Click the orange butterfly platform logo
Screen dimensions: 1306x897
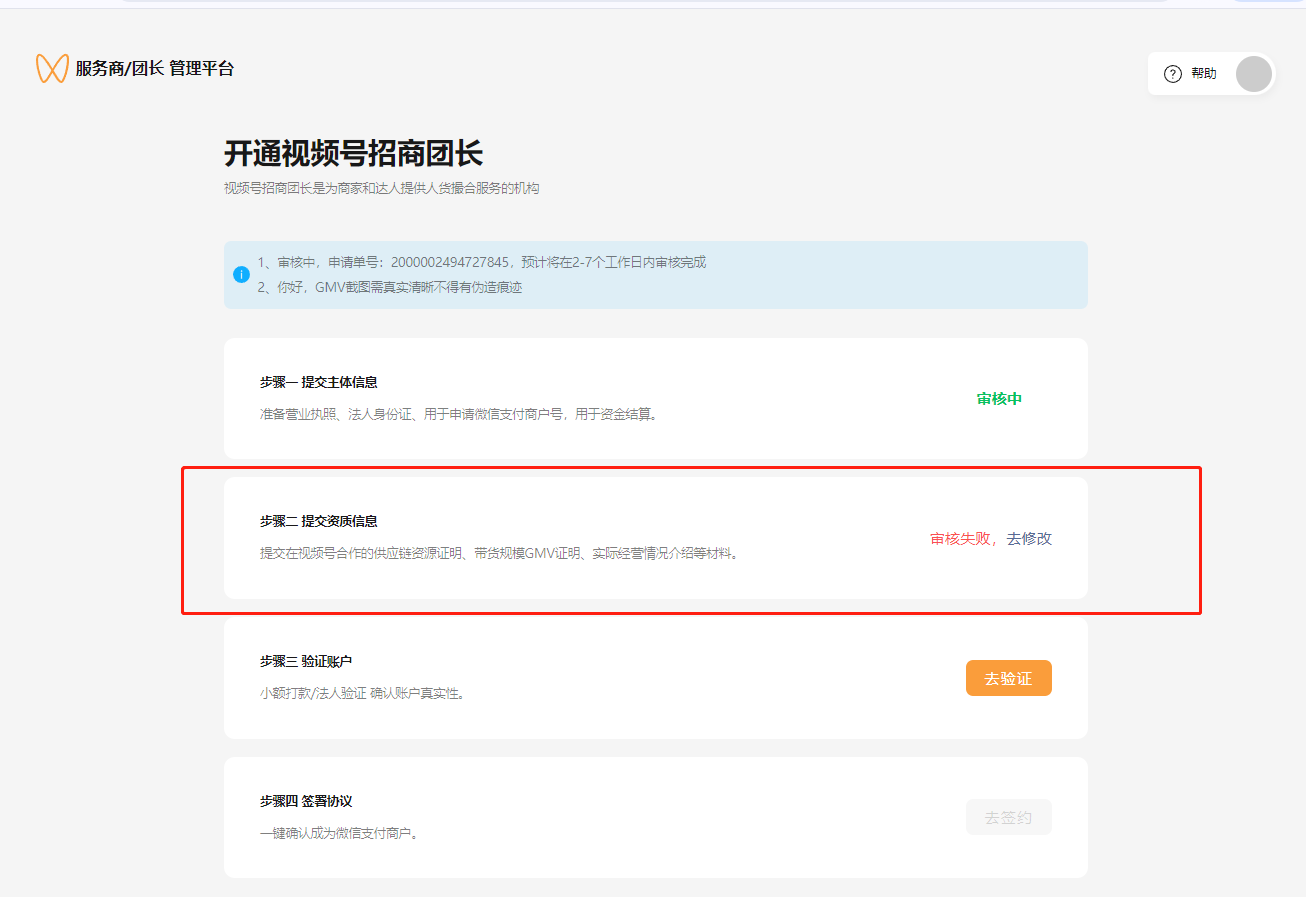coord(52,68)
